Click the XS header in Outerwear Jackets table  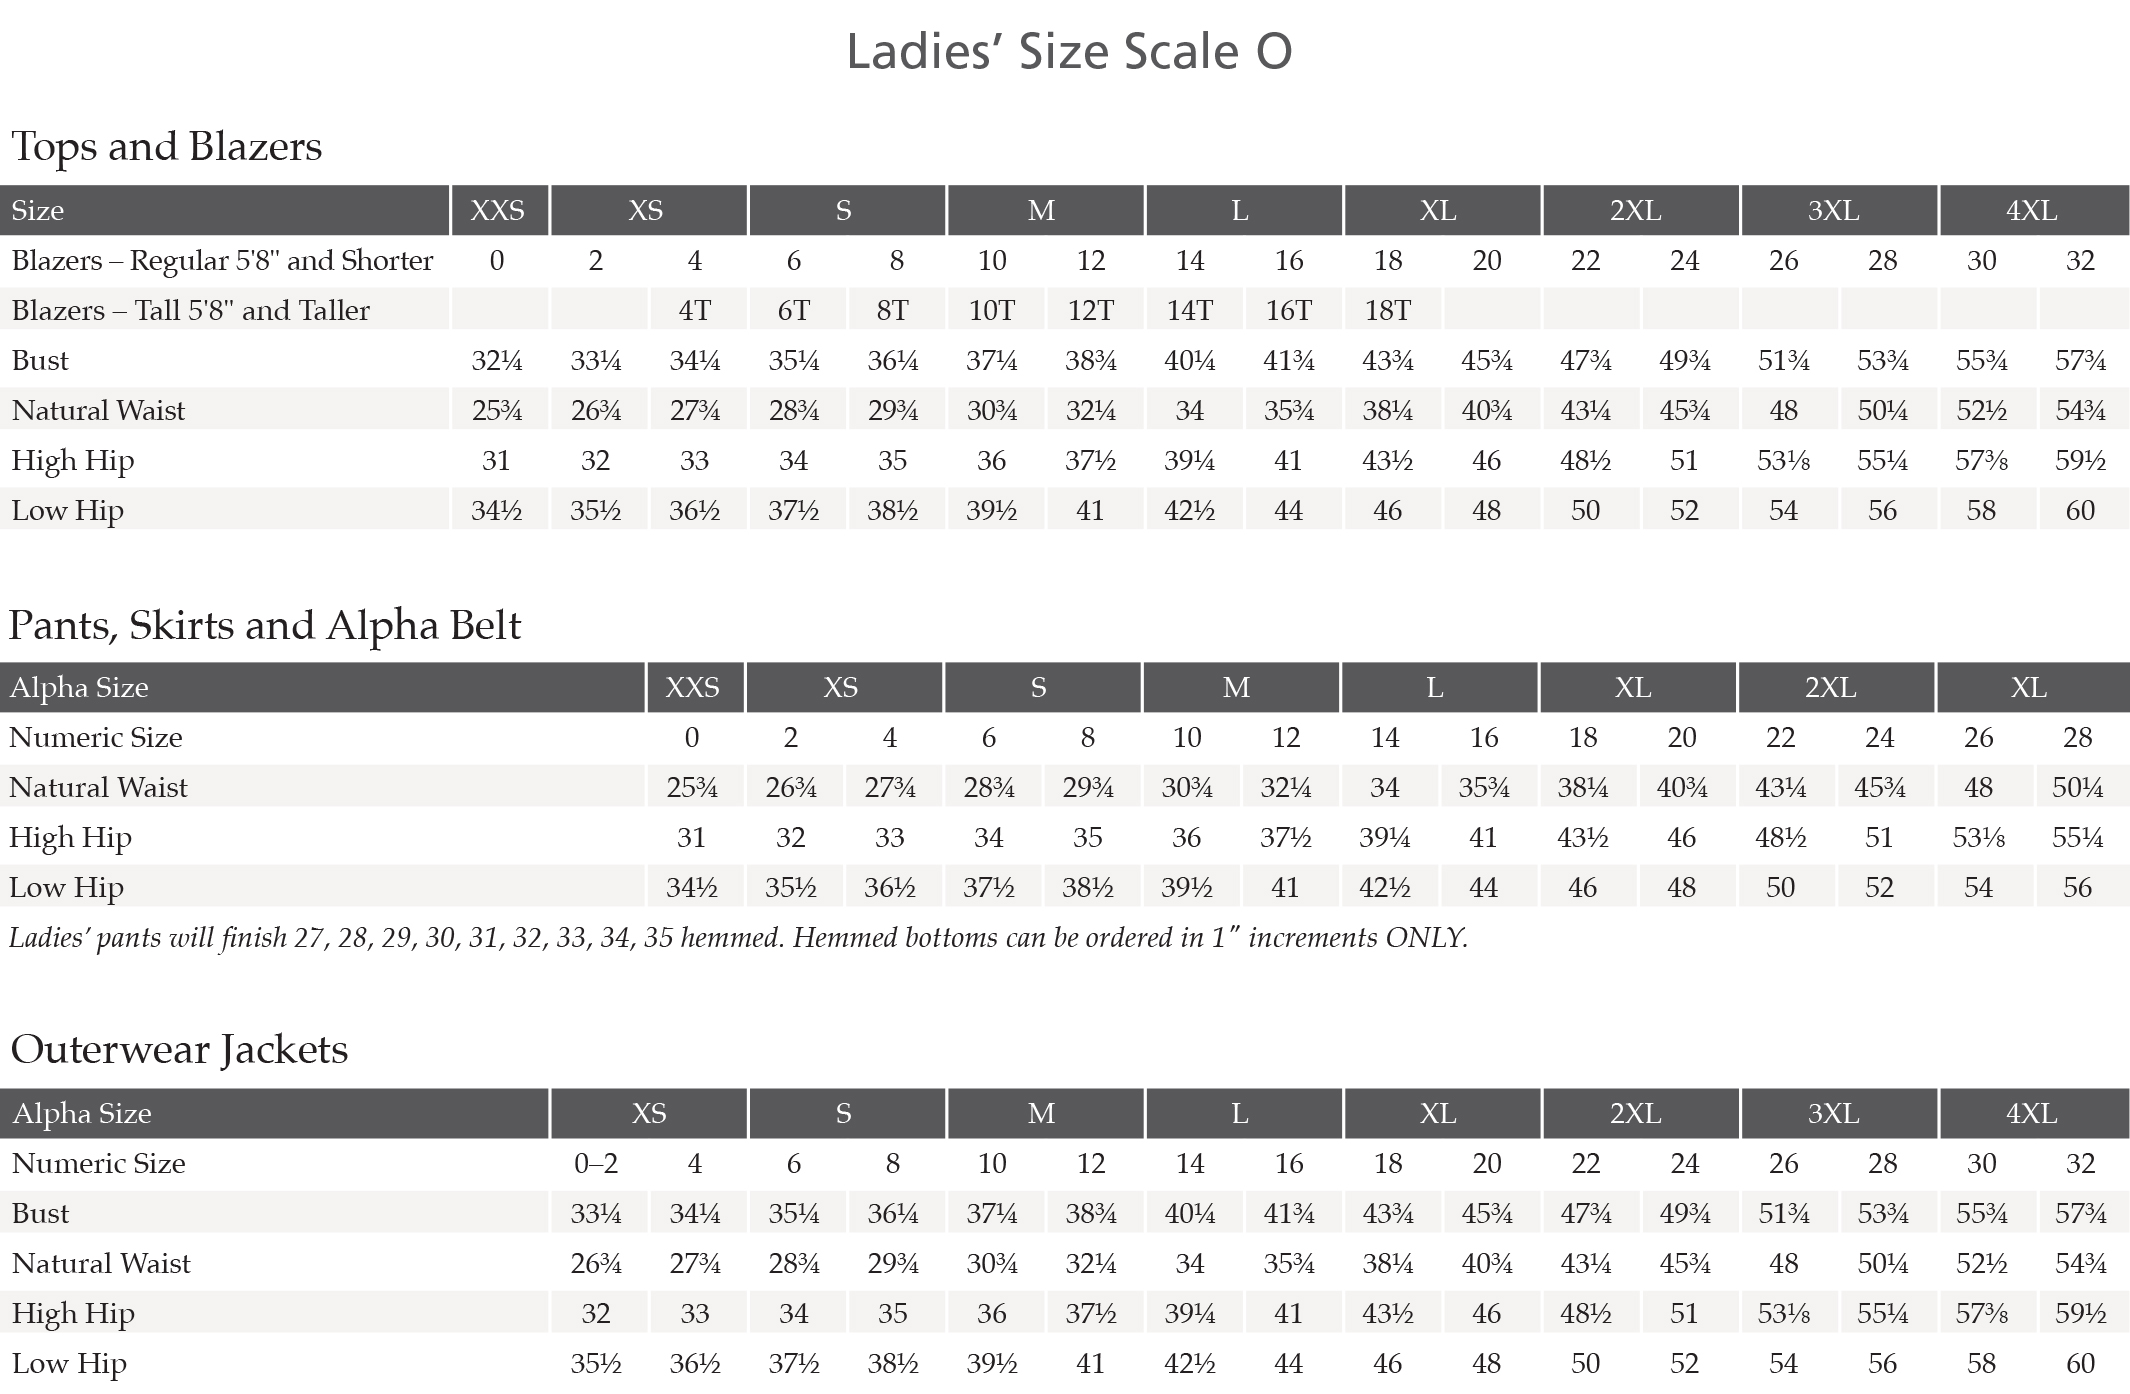tap(649, 1113)
